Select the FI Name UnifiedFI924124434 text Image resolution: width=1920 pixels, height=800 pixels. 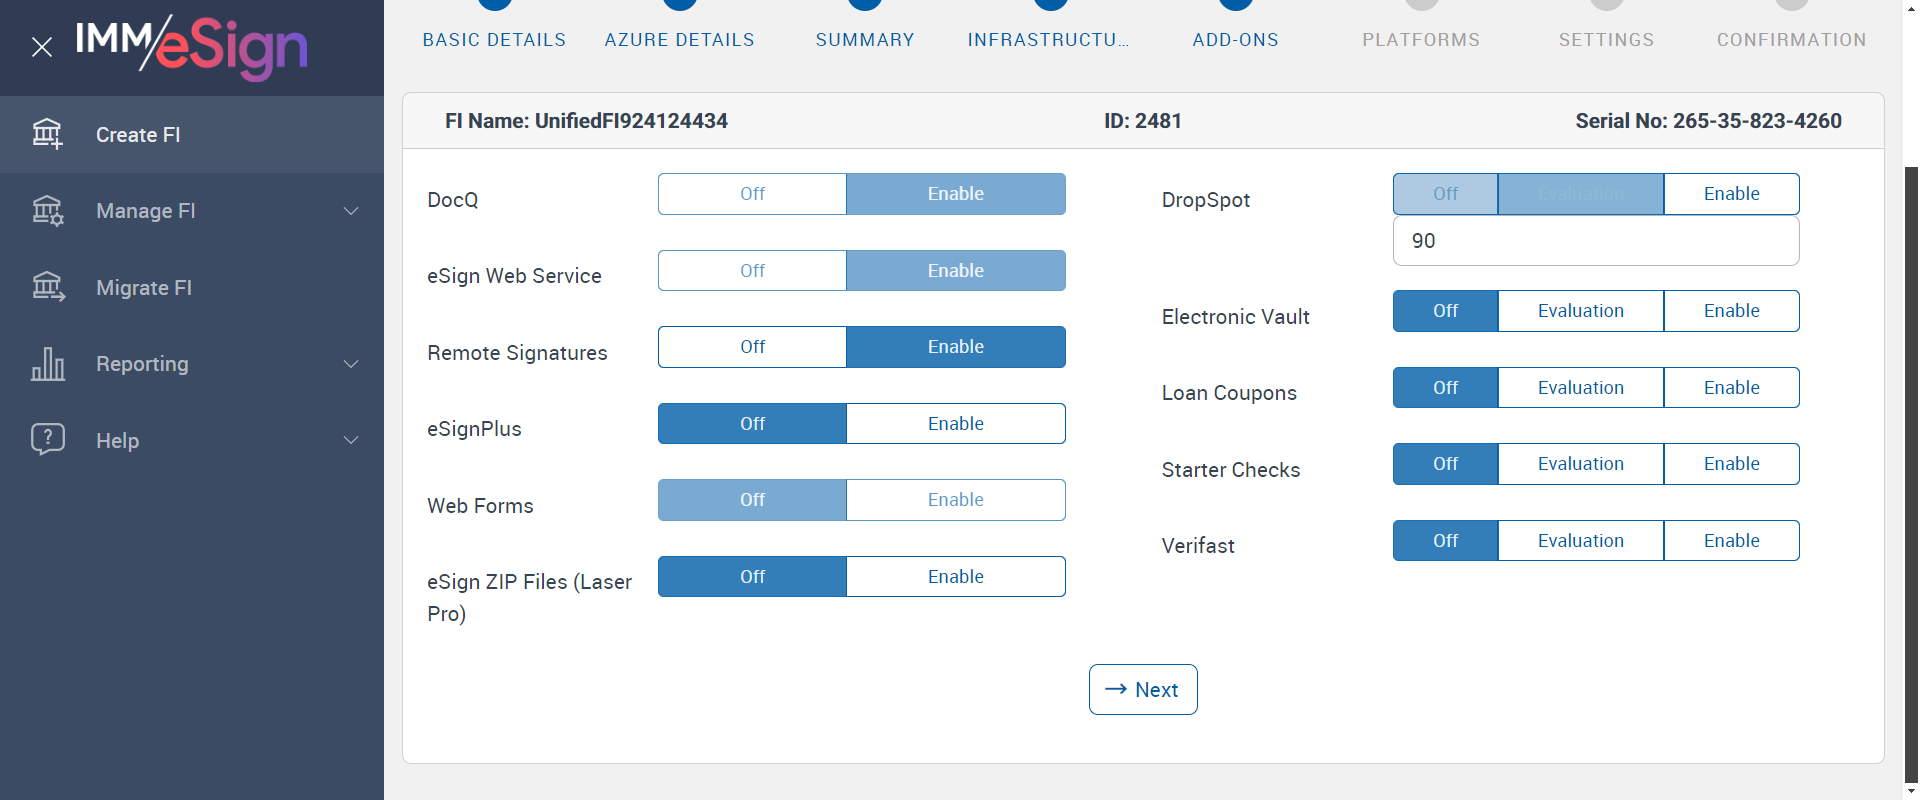(587, 121)
